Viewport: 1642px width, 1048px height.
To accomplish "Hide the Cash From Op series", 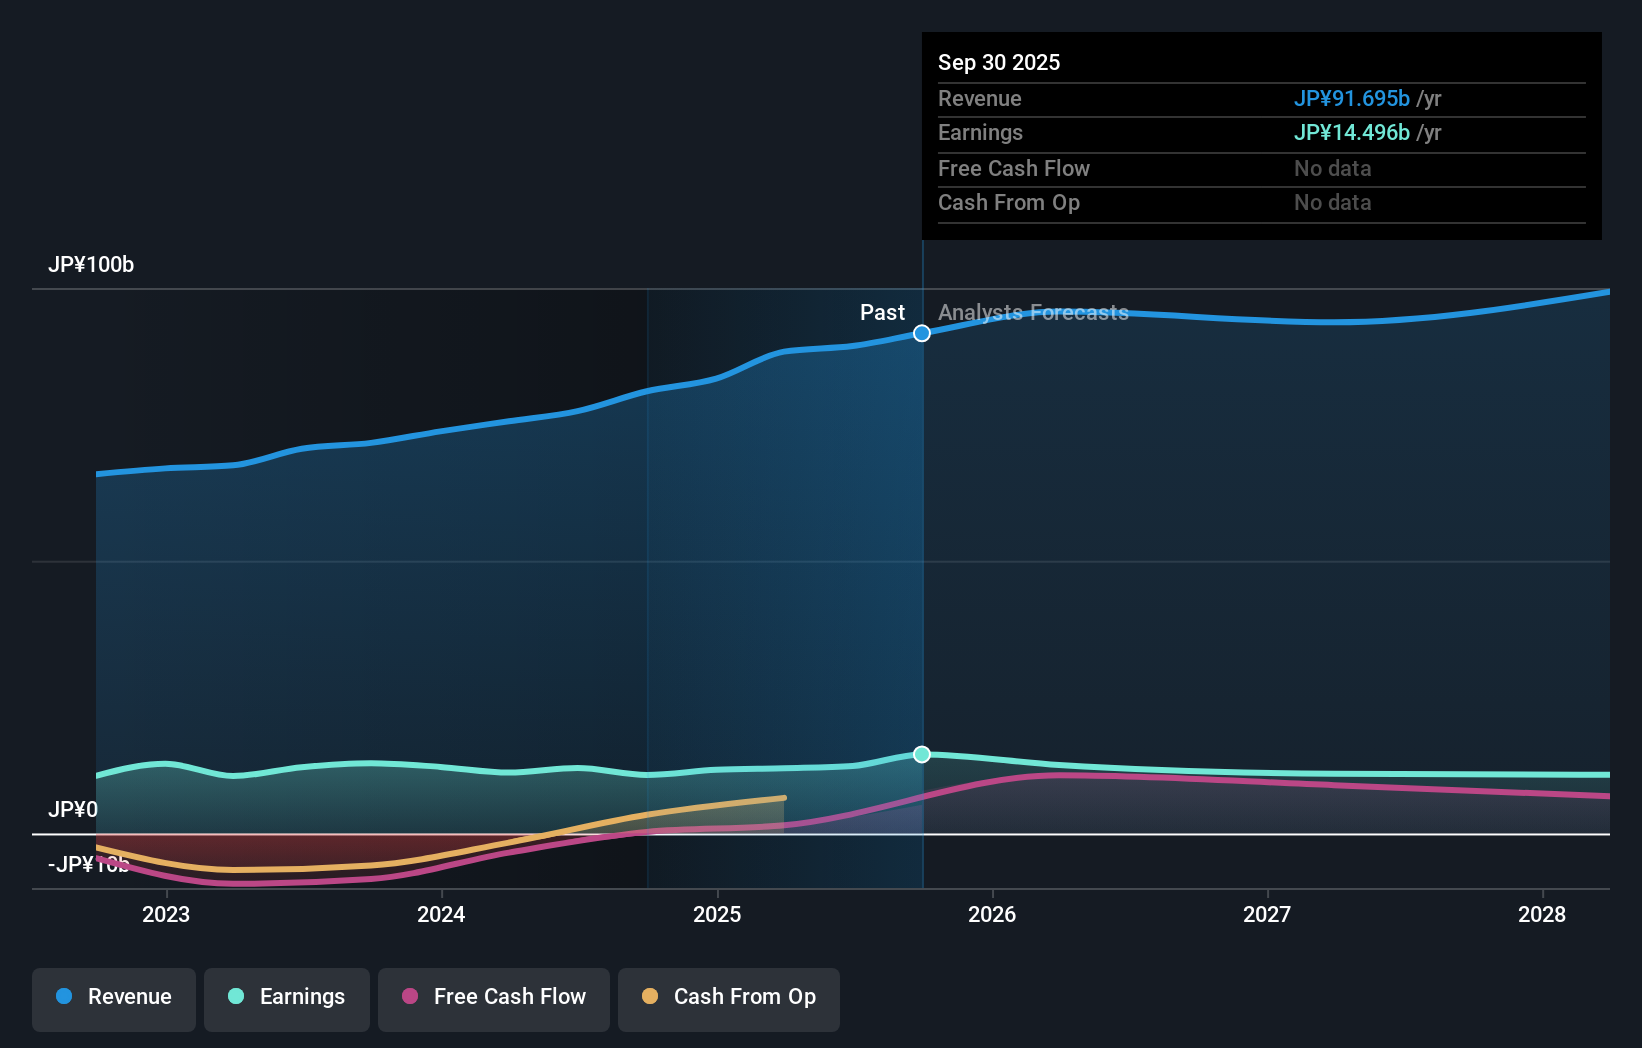I will click(728, 999).
